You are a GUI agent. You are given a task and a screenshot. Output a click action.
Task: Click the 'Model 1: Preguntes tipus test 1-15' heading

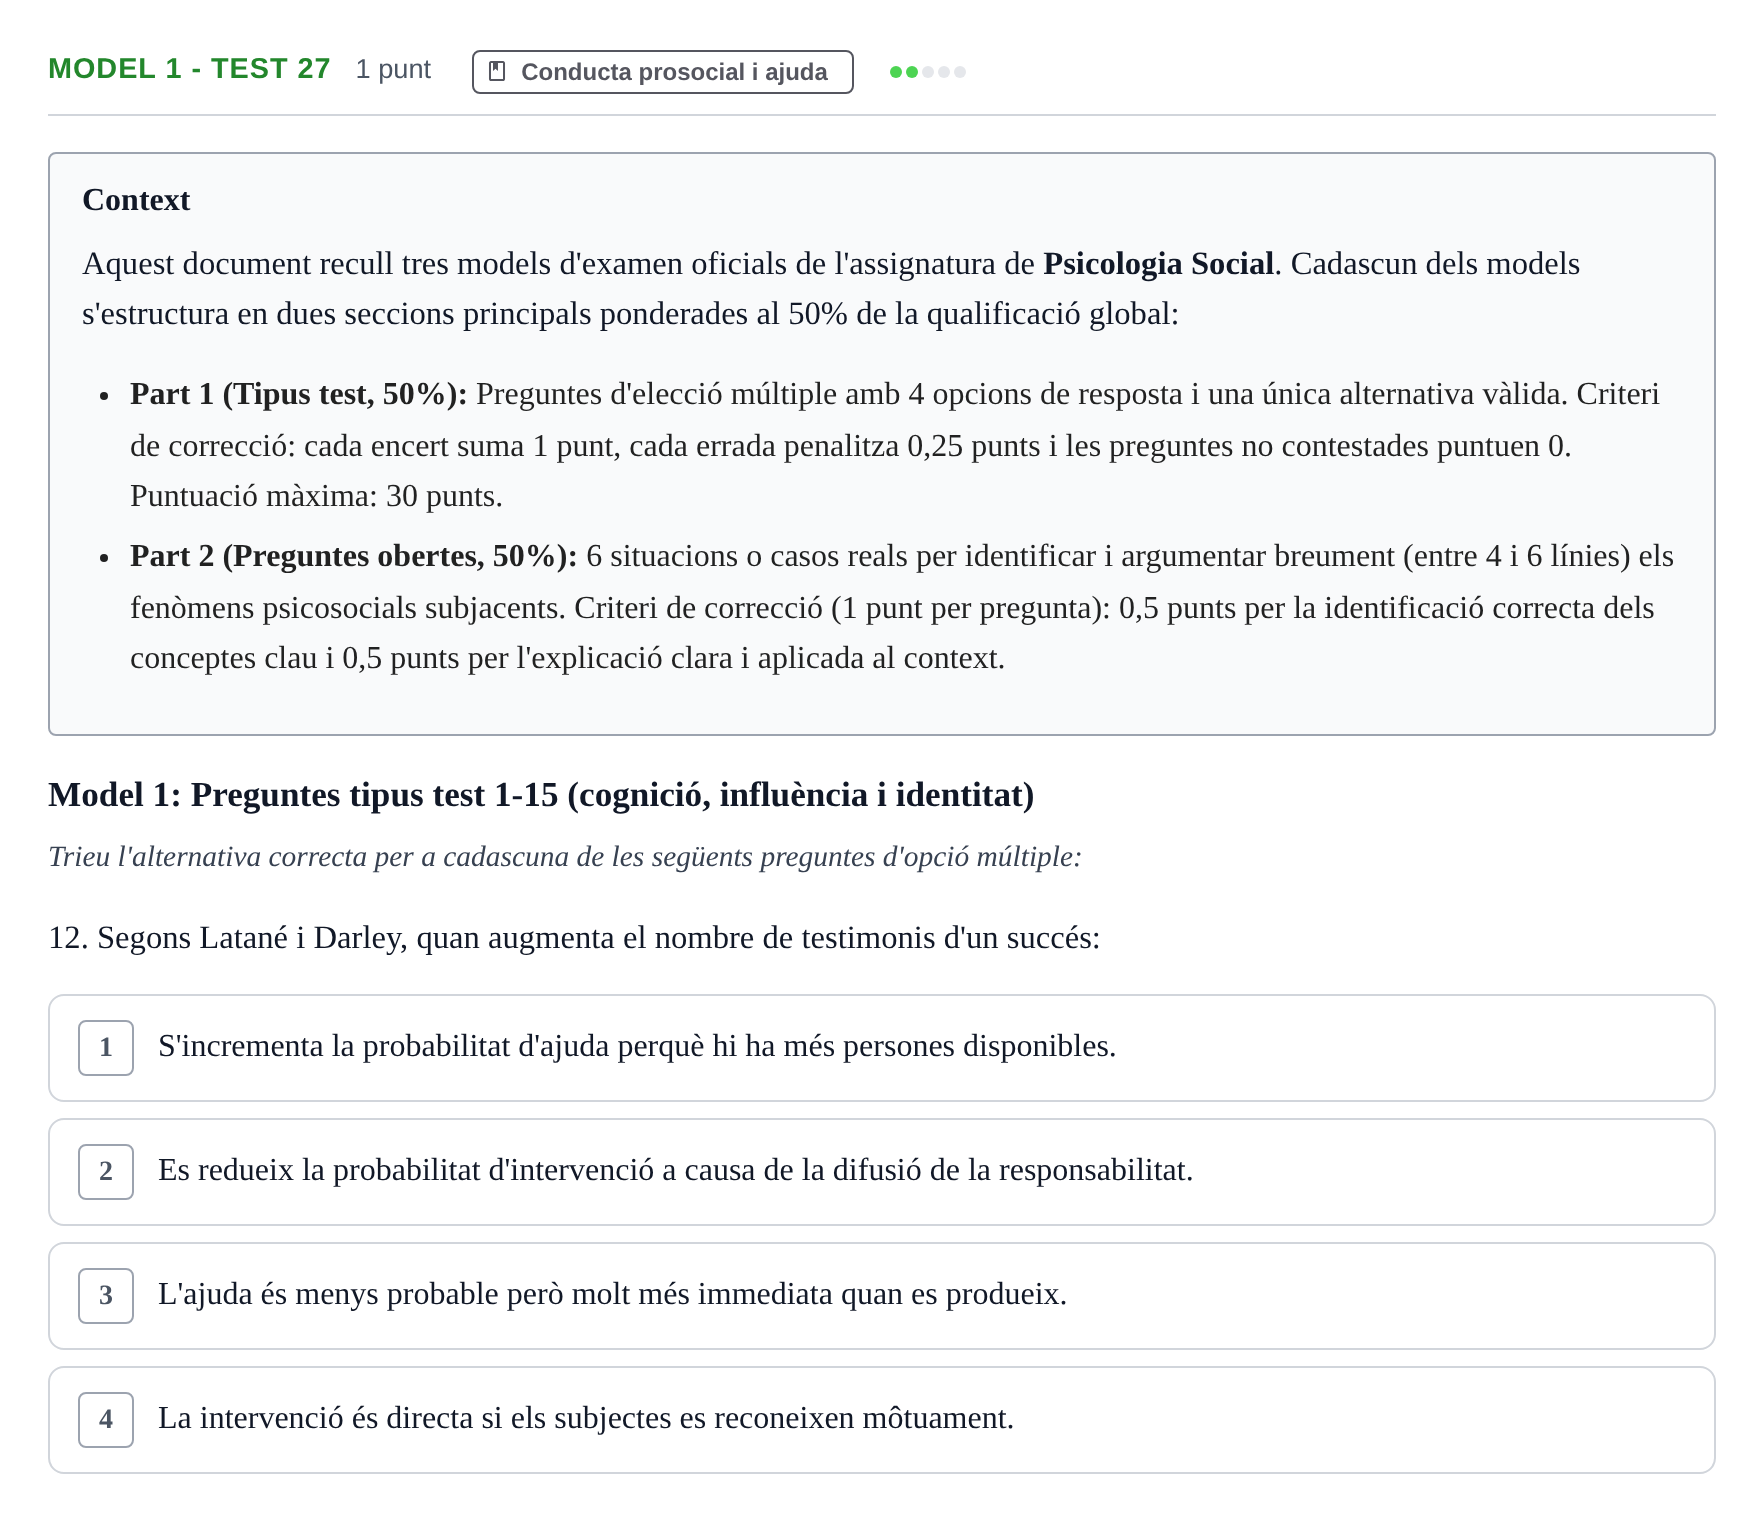(541, 795)
